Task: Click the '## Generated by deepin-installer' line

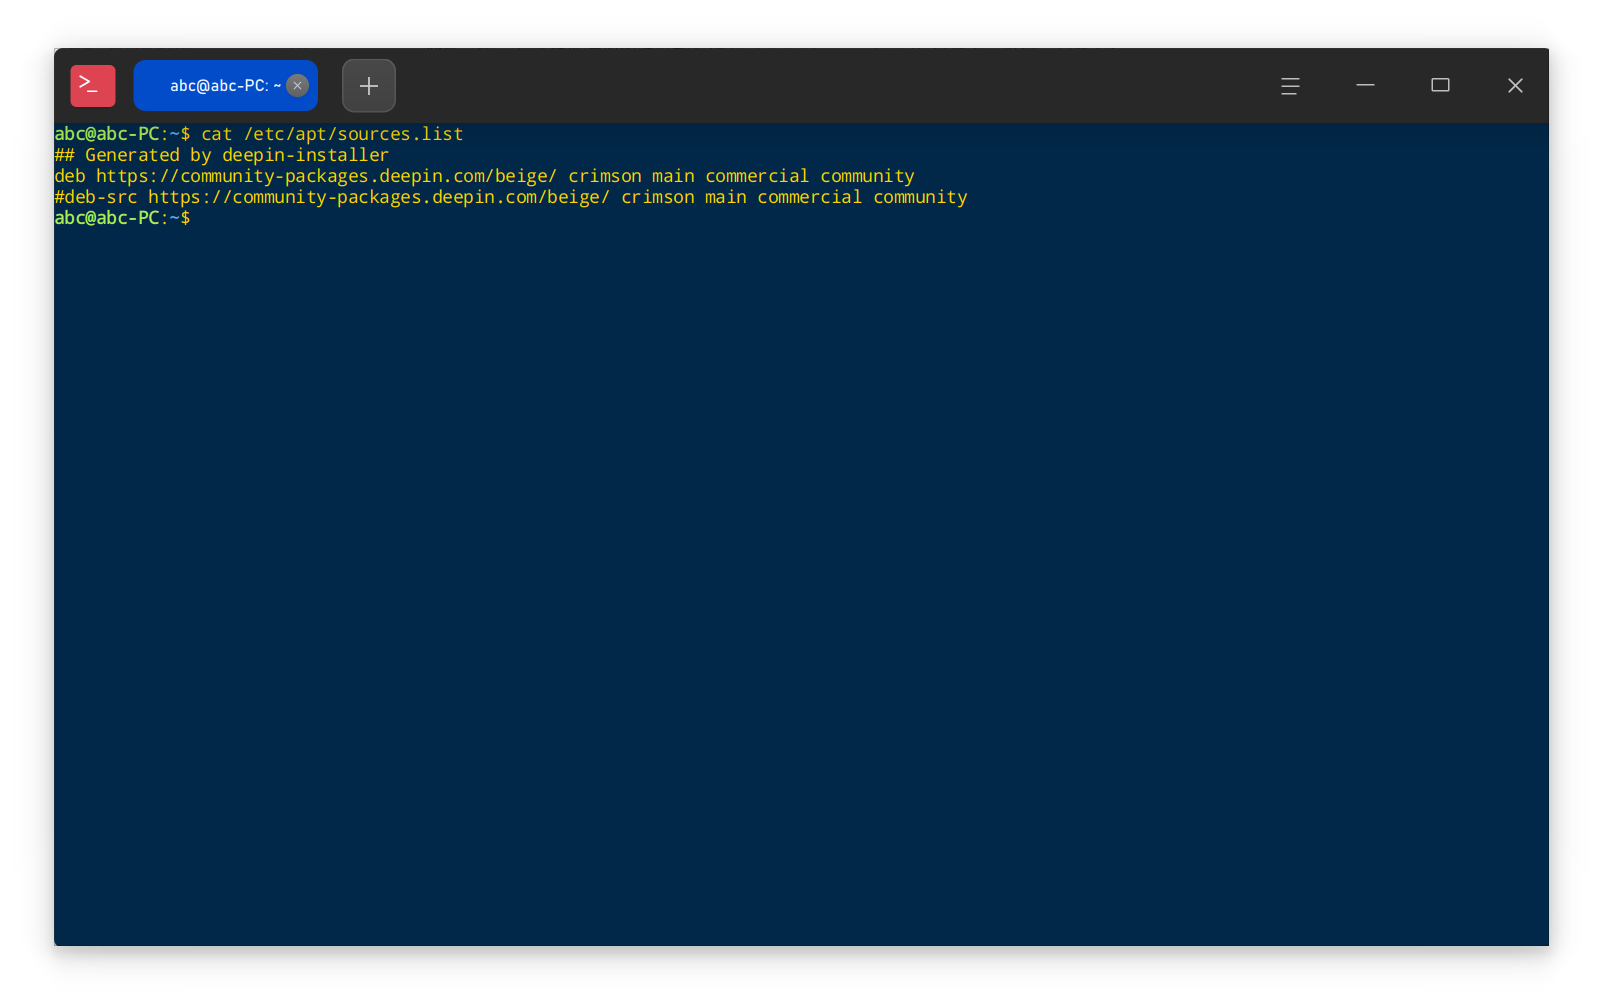Action: click(221, 155)
